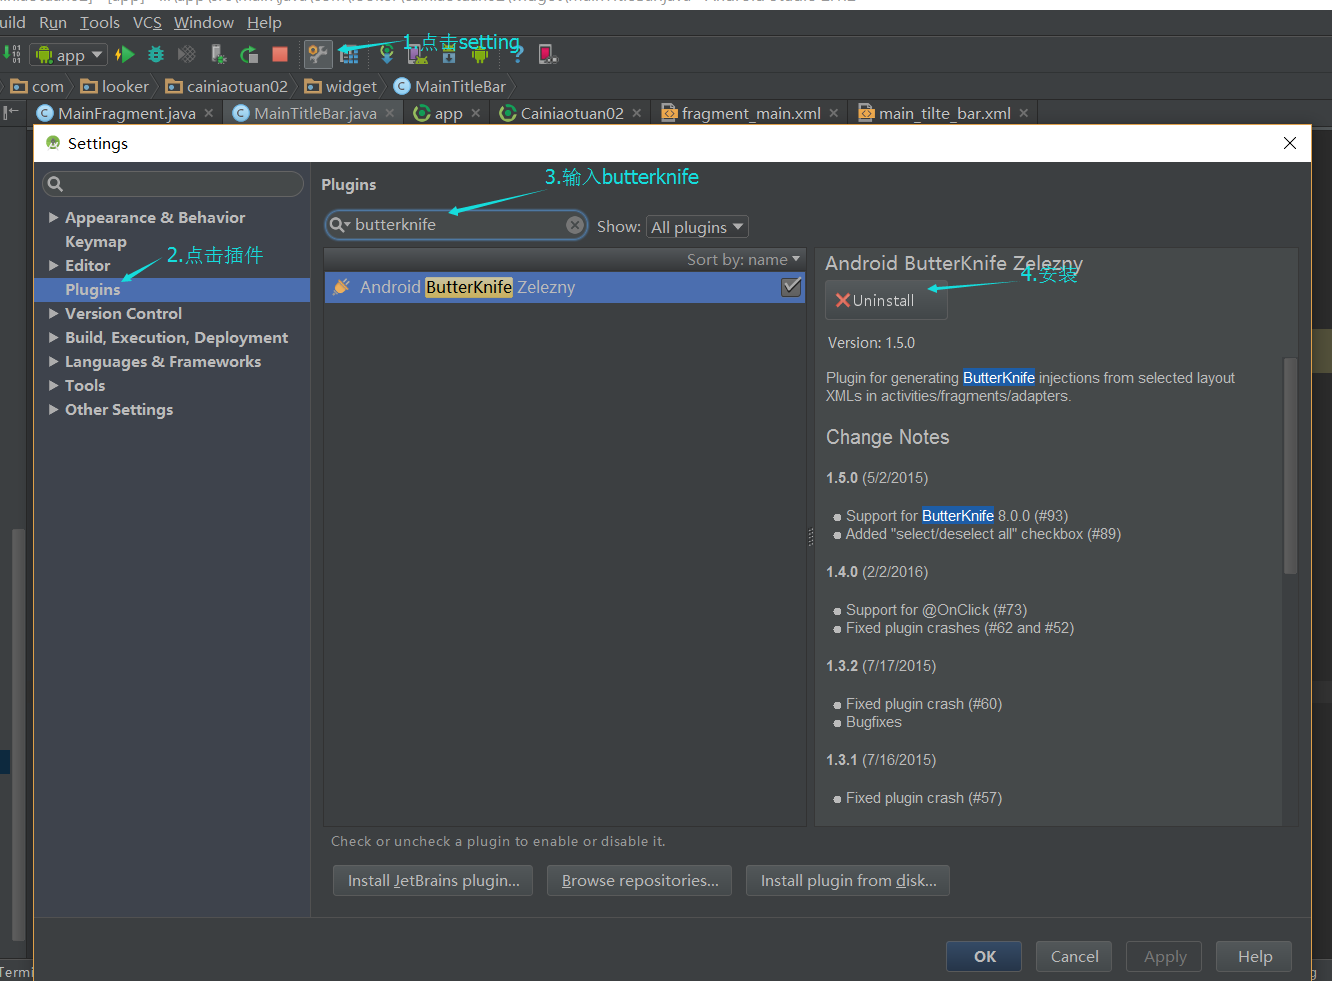This screenshot has height=981, width=1332.
Task: Close the Cainiaotuan02 editor tab
Action: click(637, 113)
